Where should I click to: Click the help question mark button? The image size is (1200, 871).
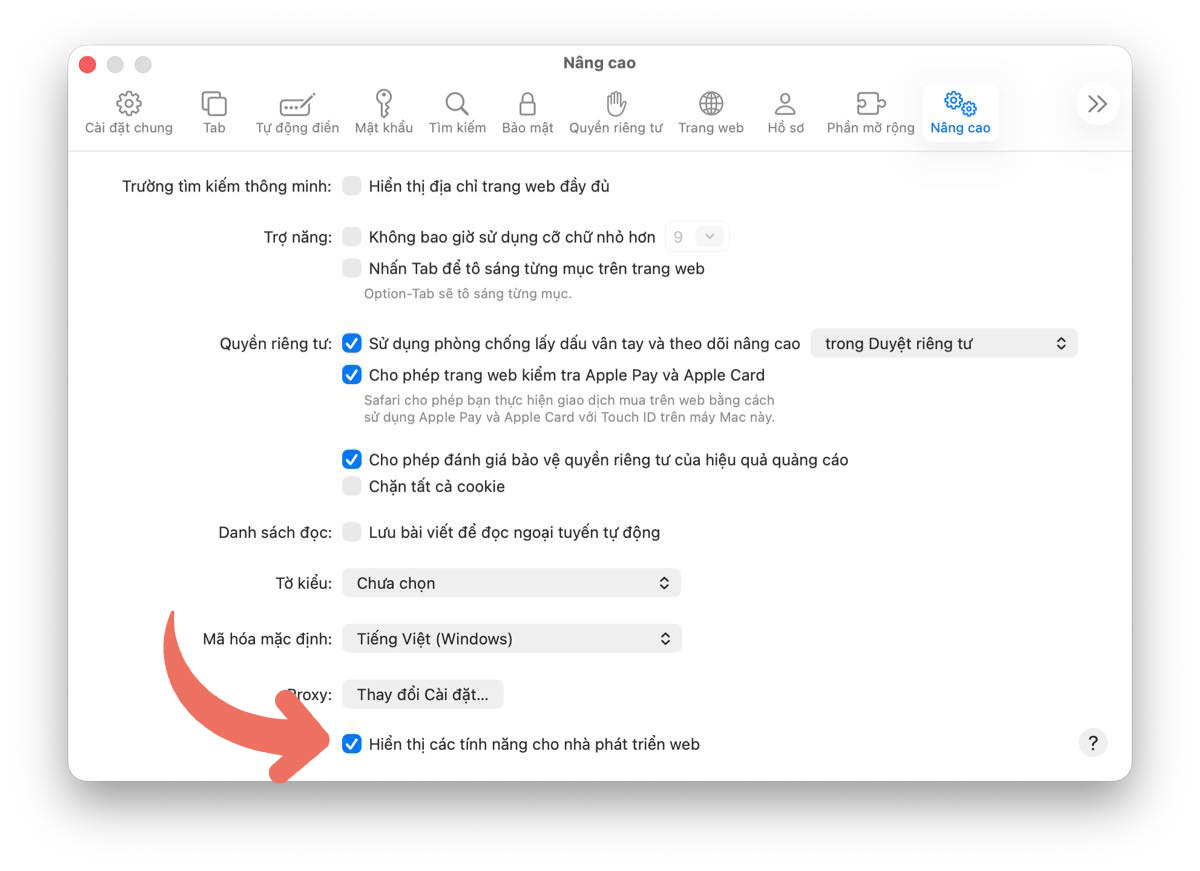point(1093,743)
